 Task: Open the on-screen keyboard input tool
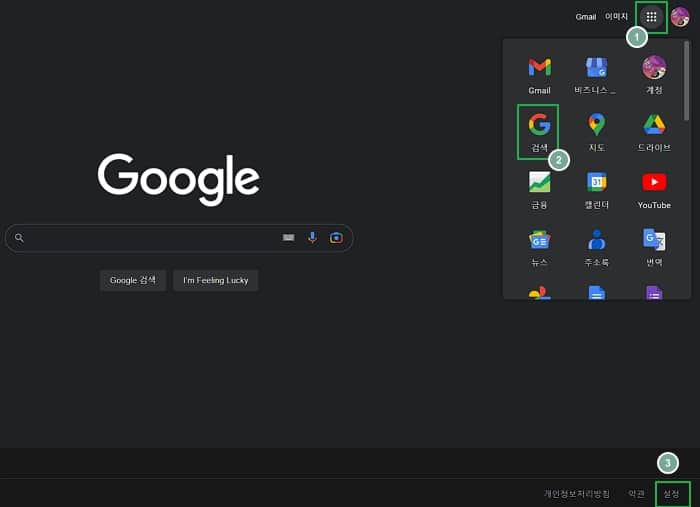point(289,238)
